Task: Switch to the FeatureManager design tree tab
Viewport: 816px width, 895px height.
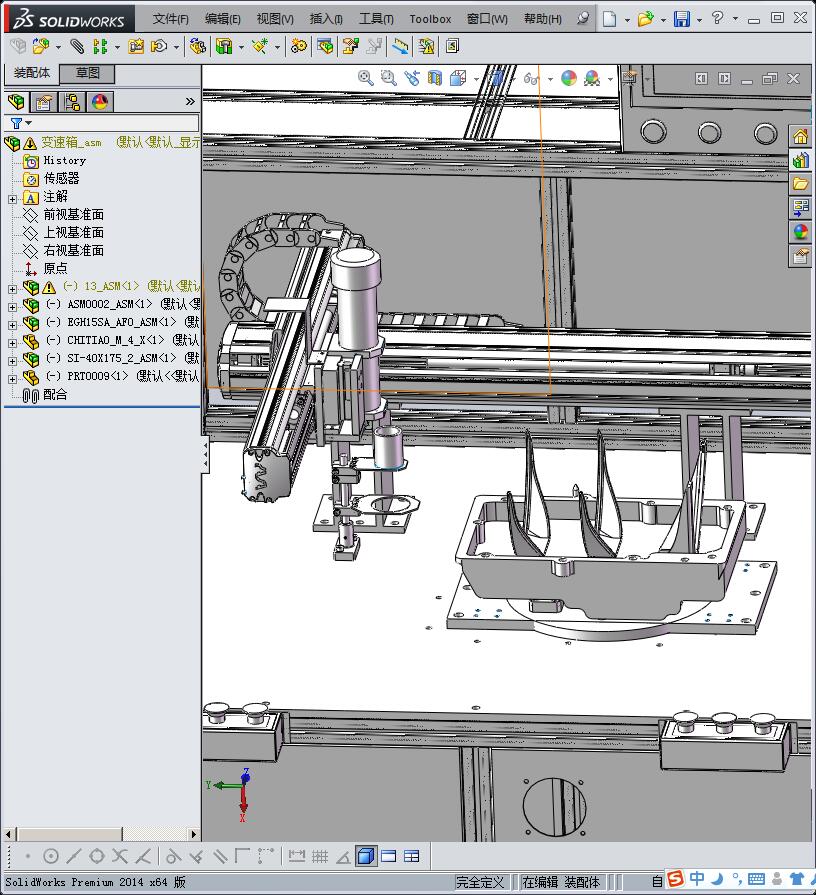Action: tap(17, 102)
